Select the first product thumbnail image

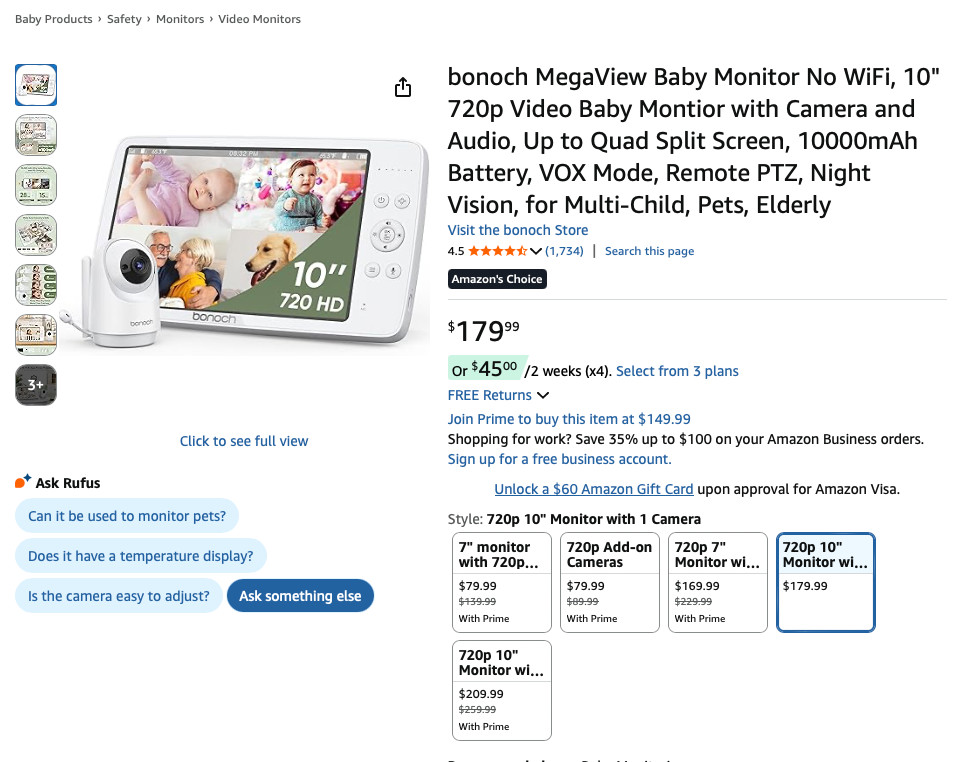[36, 85]
